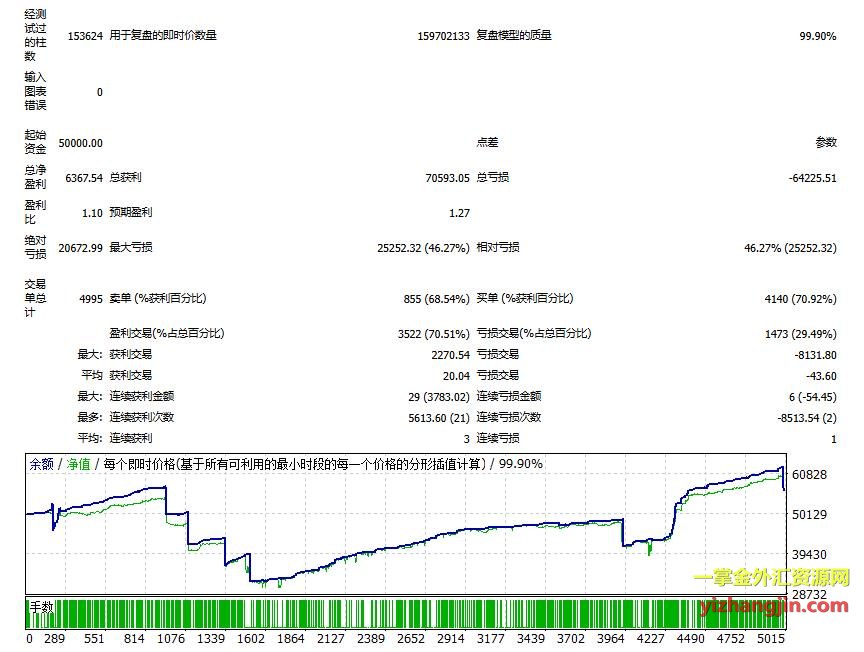Select the 买单 long positions value 4140 (70.92%)
Screen dimensions: 864x652
click(800, 299)
